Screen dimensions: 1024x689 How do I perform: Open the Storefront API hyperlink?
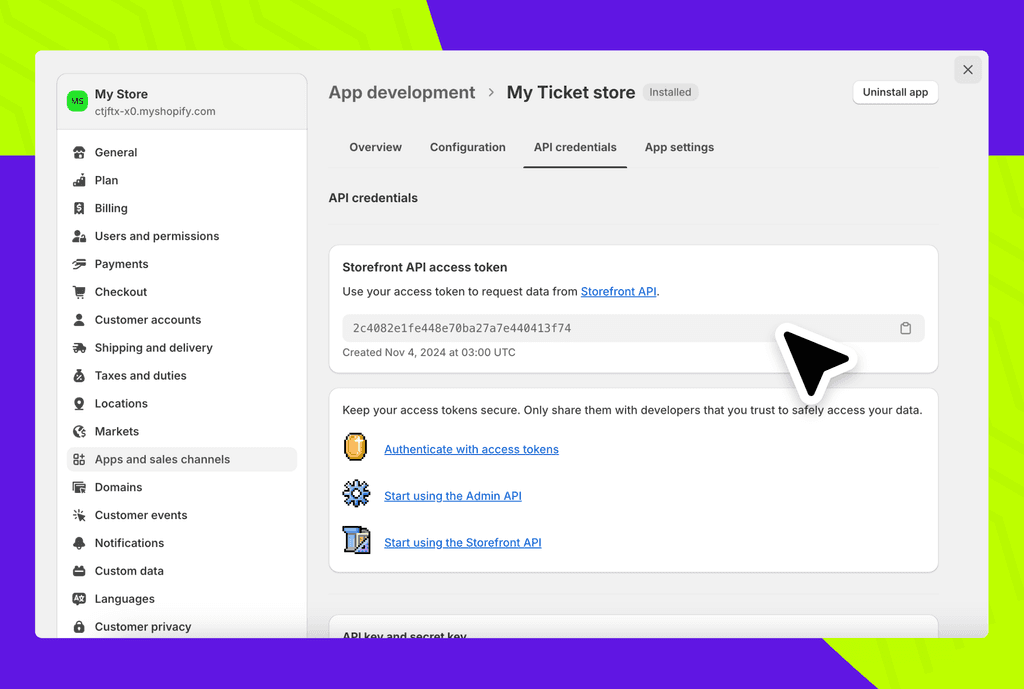(618, 291)
